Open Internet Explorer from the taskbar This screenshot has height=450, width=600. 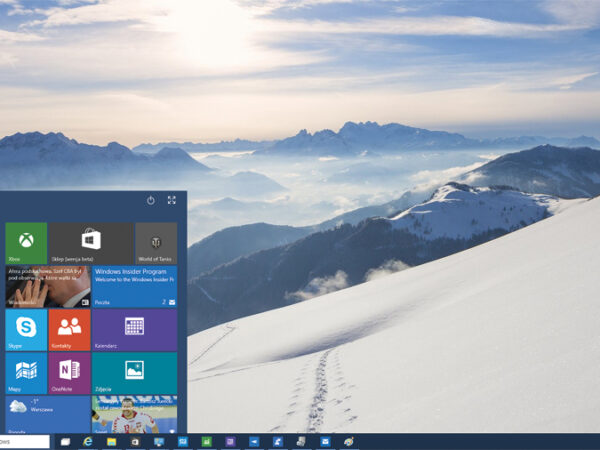[89, 441]
